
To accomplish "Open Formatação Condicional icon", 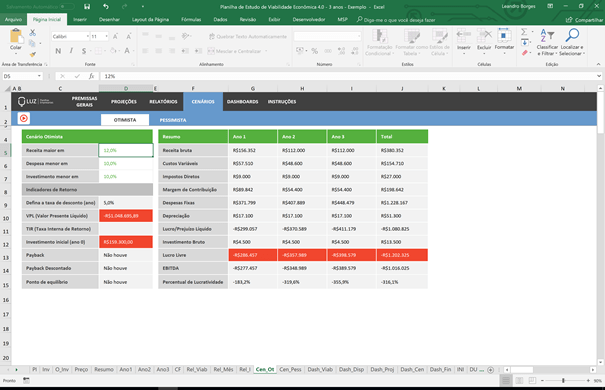I will coord(380,36).
